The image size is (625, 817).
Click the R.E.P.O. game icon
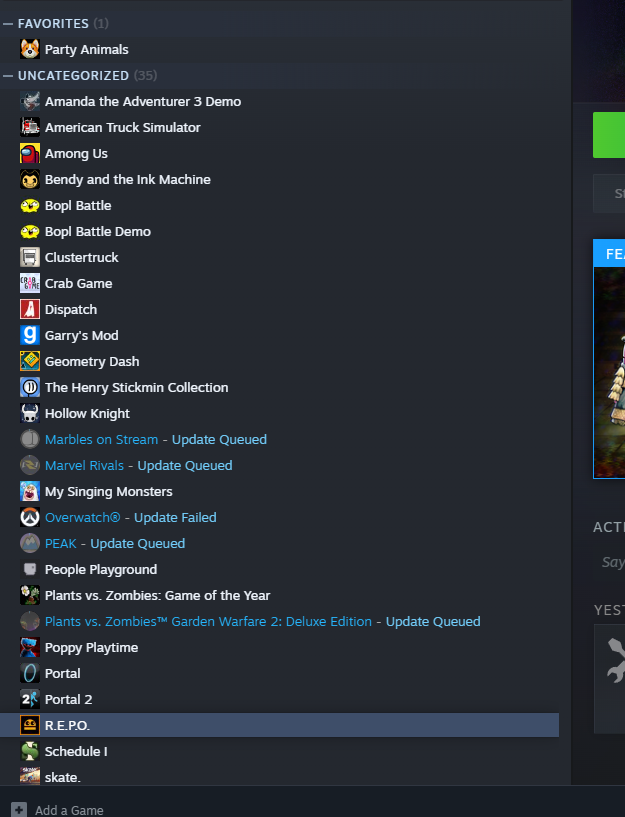coord(30,725)
